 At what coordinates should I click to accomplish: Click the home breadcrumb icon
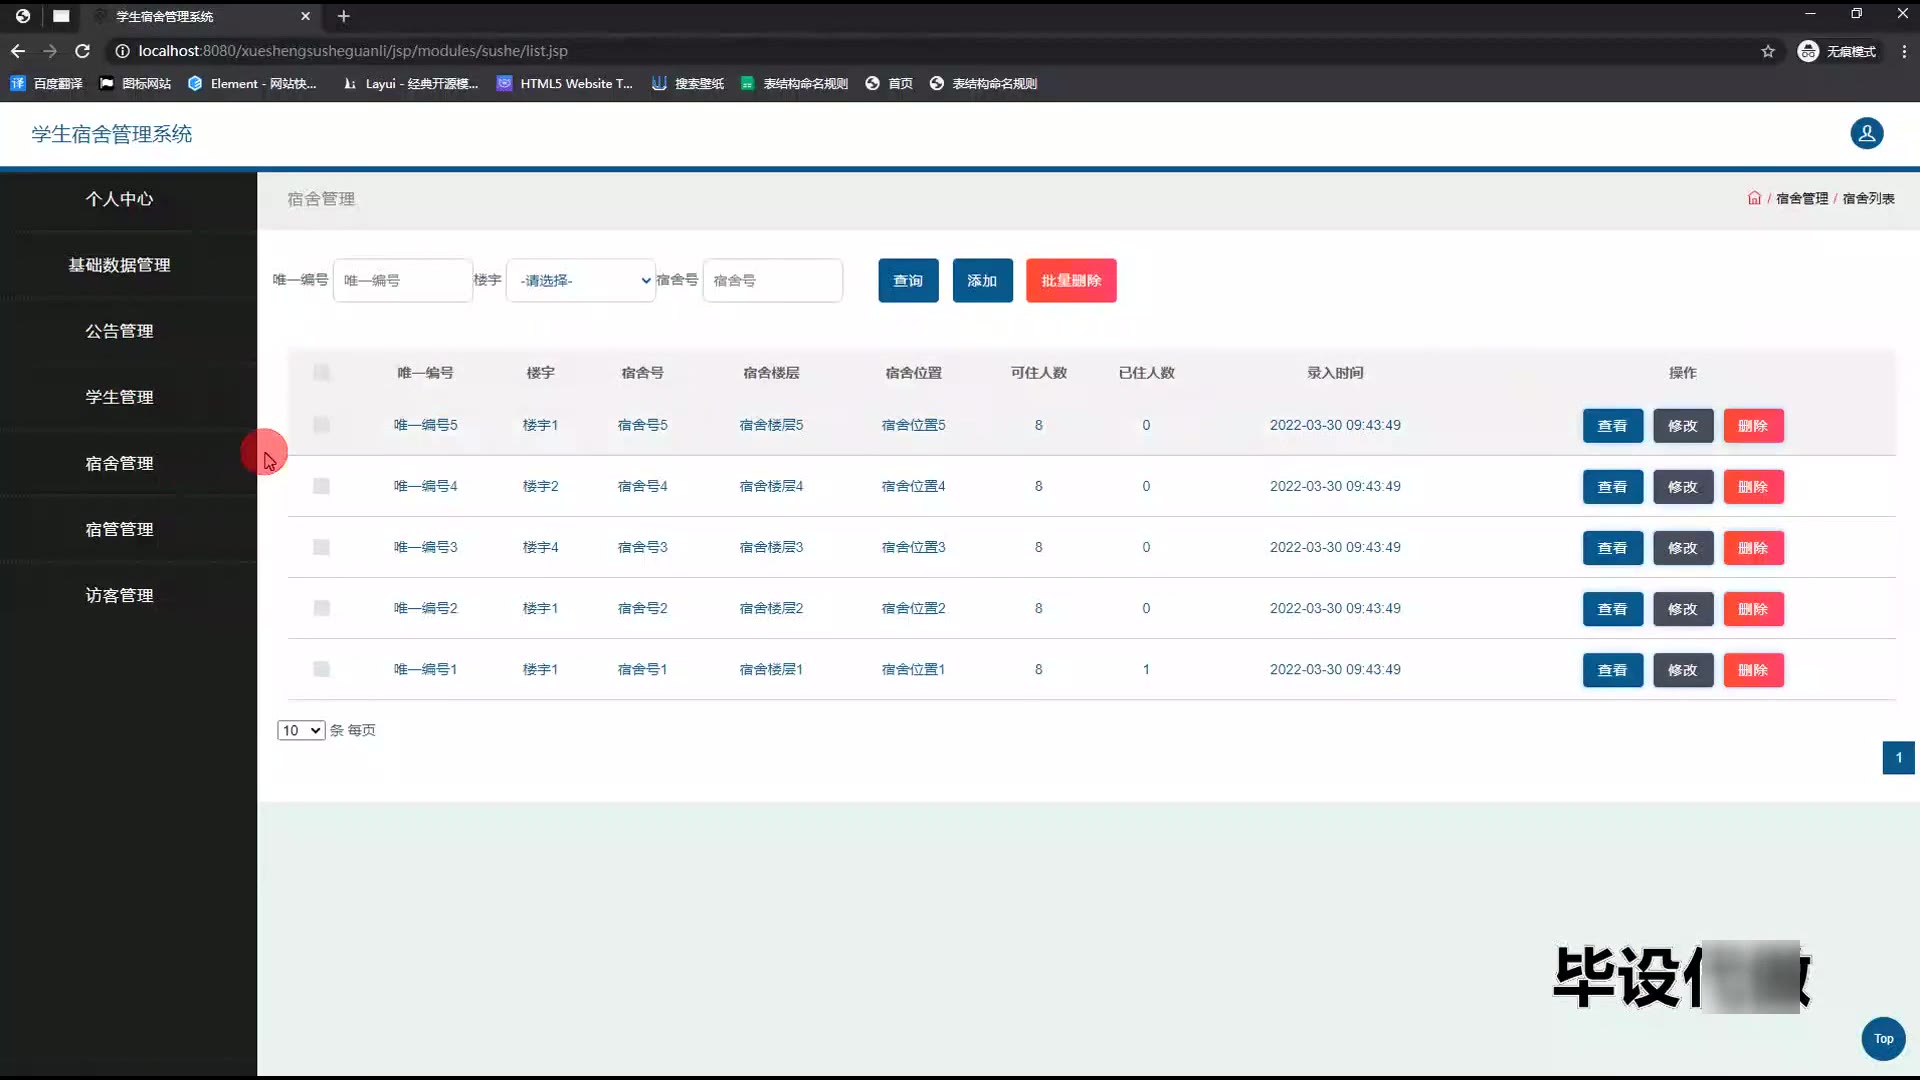[x=1754, y=198]
